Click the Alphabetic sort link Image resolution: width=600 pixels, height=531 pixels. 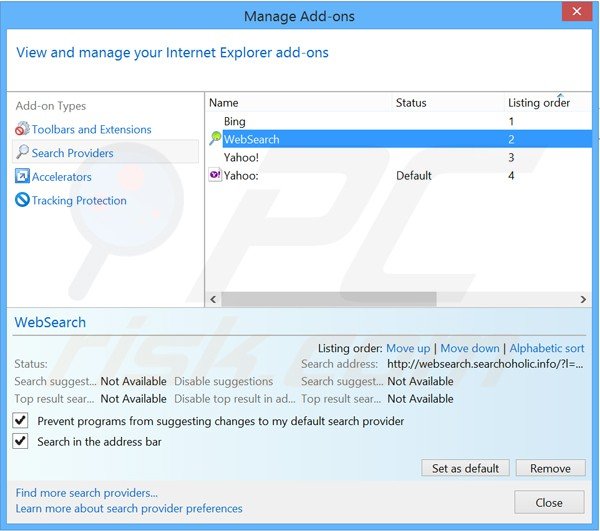pyautogui.click(x=547, y=348)
